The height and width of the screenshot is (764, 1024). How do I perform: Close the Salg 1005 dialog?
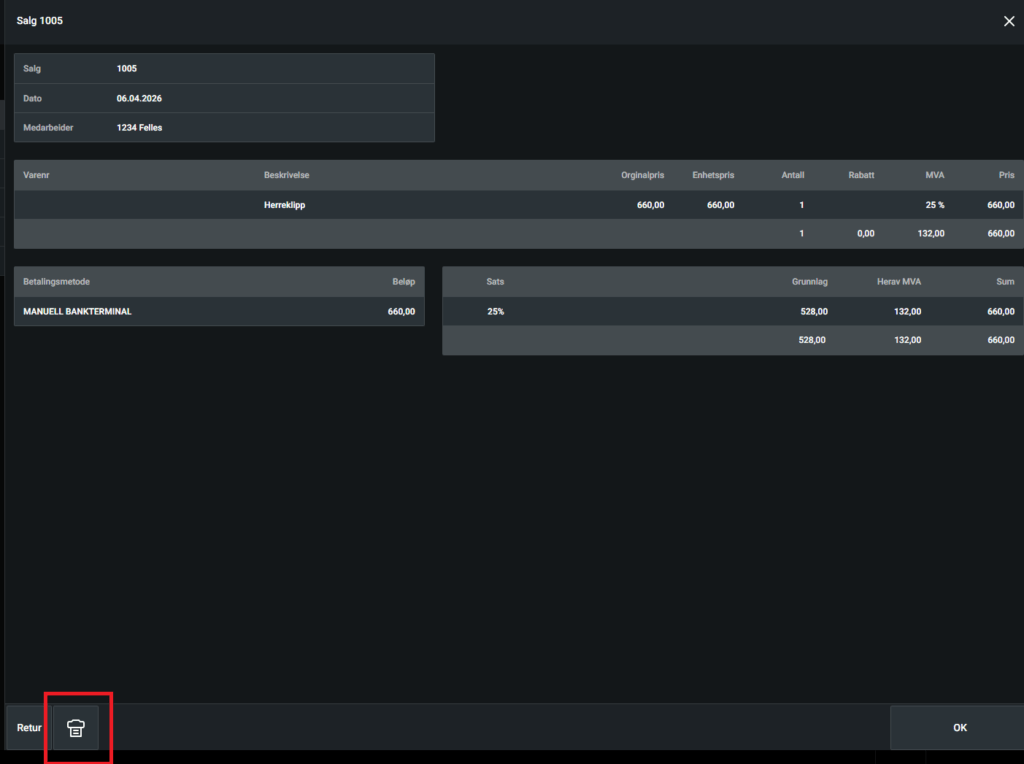1008,21
